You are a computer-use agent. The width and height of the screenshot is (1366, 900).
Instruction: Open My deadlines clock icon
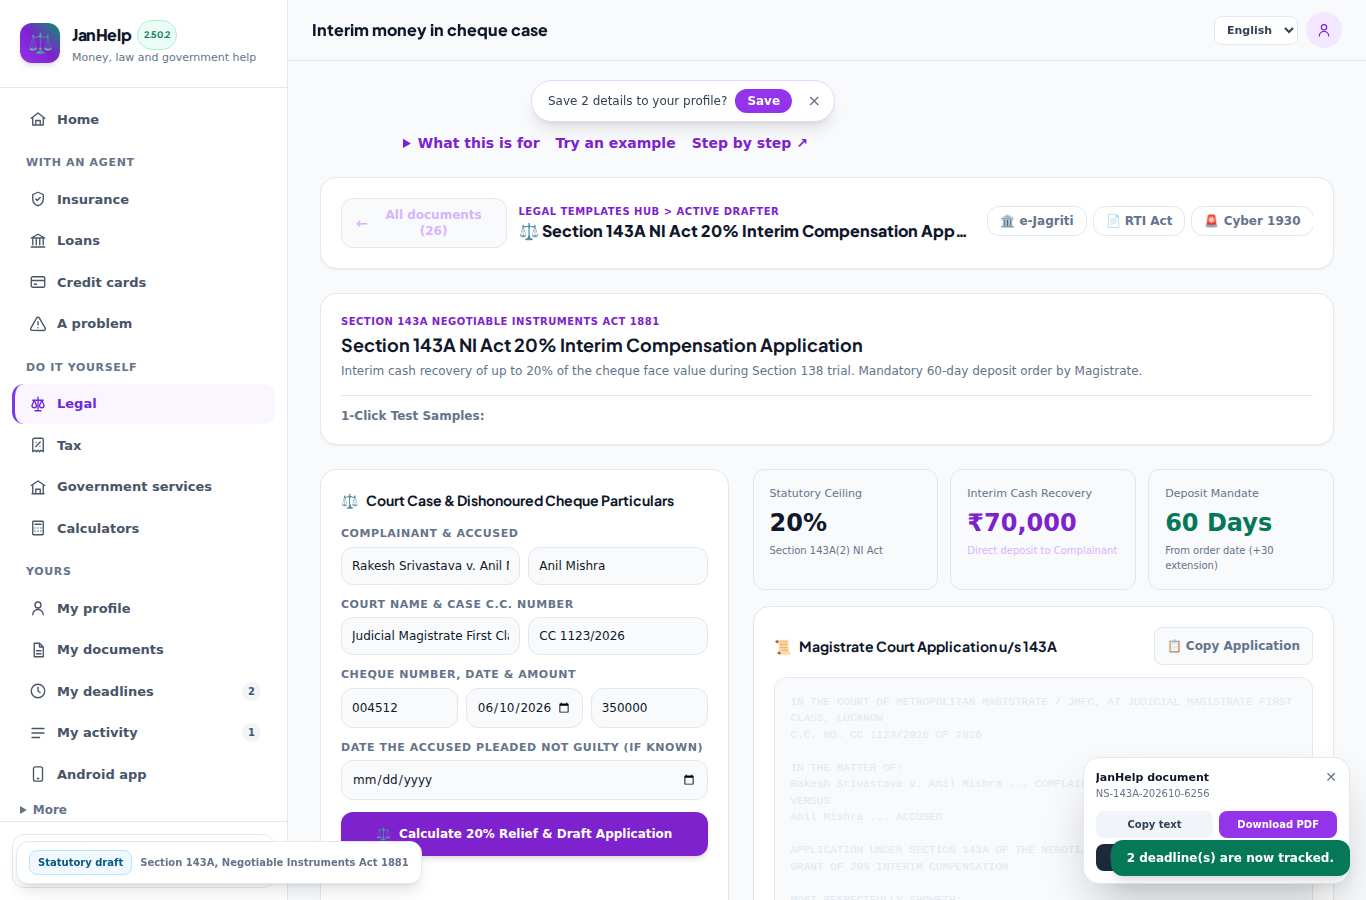[x=38, y=691]
